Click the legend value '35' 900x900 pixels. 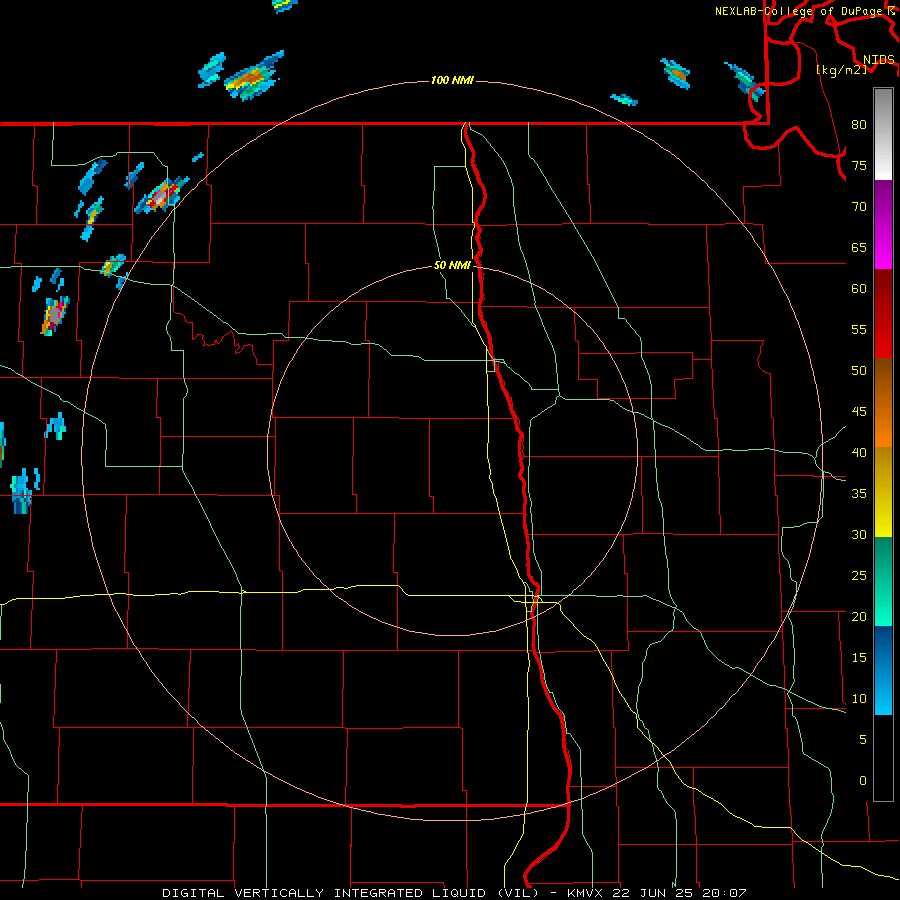pos(859,494)
